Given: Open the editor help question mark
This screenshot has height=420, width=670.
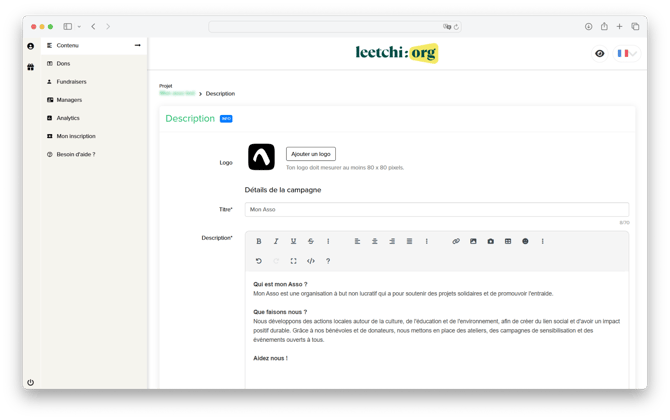Looking at the screenshot, I should point(328,261).
